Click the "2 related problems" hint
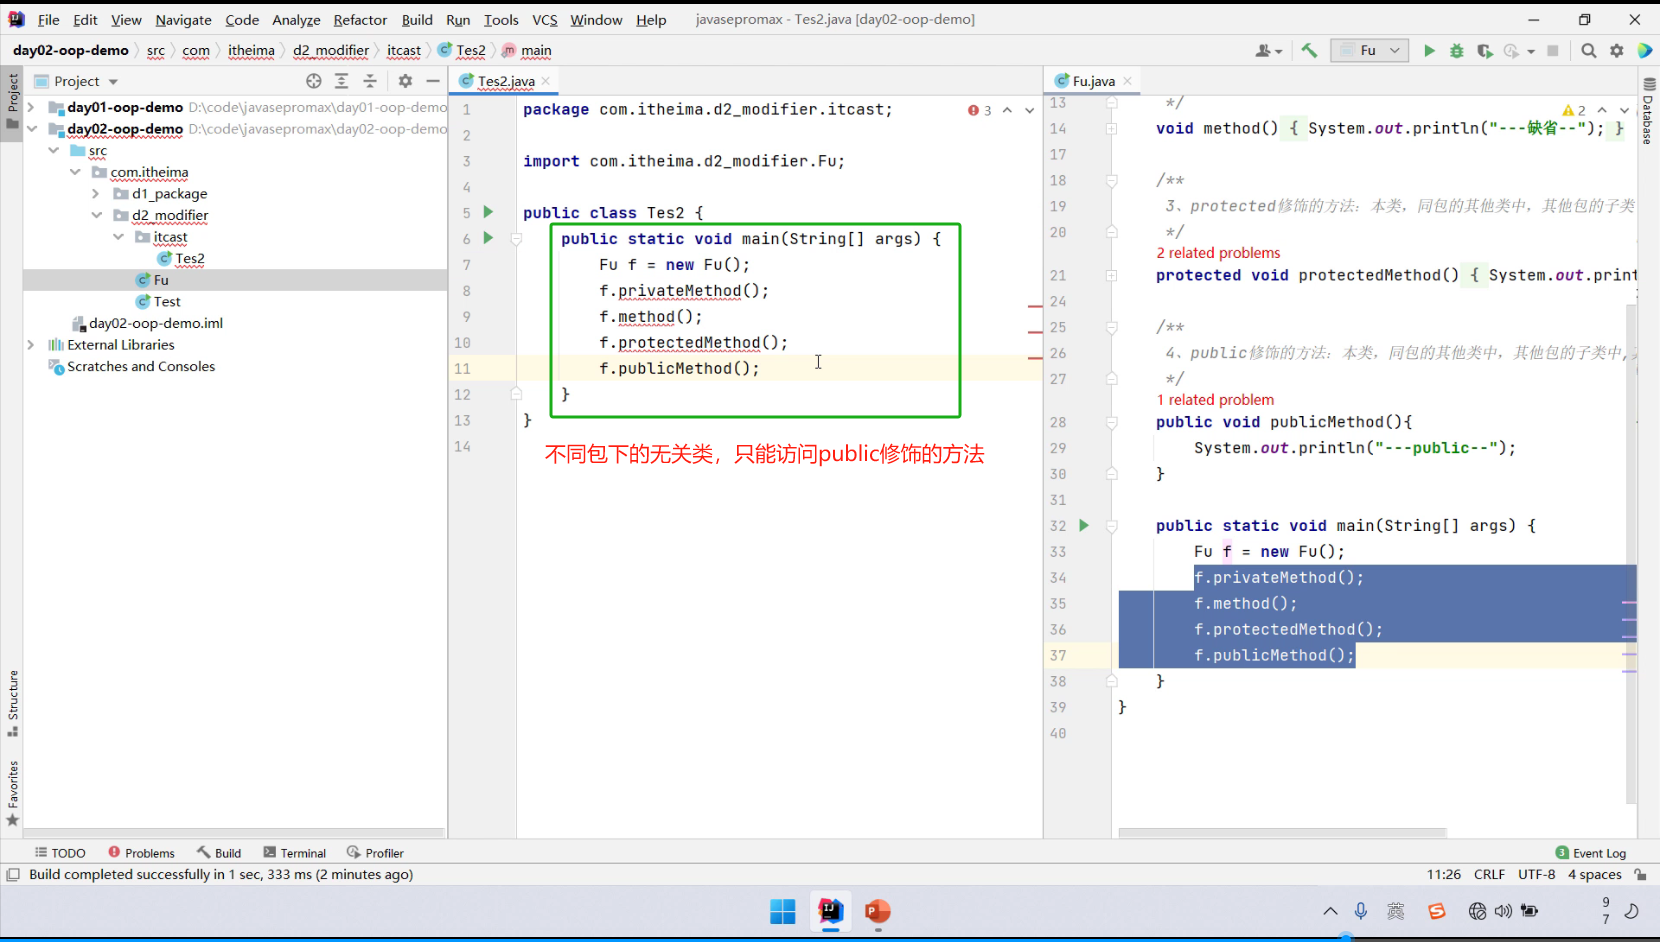1660x942 pixels. (1218, 253)
